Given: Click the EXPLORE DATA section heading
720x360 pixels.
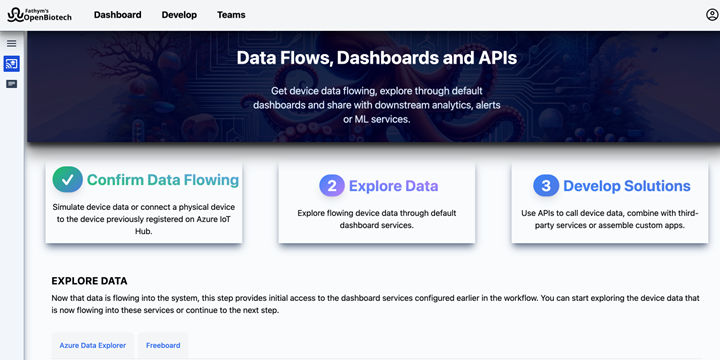Looking at the screenshot, I should coord(89,281).
